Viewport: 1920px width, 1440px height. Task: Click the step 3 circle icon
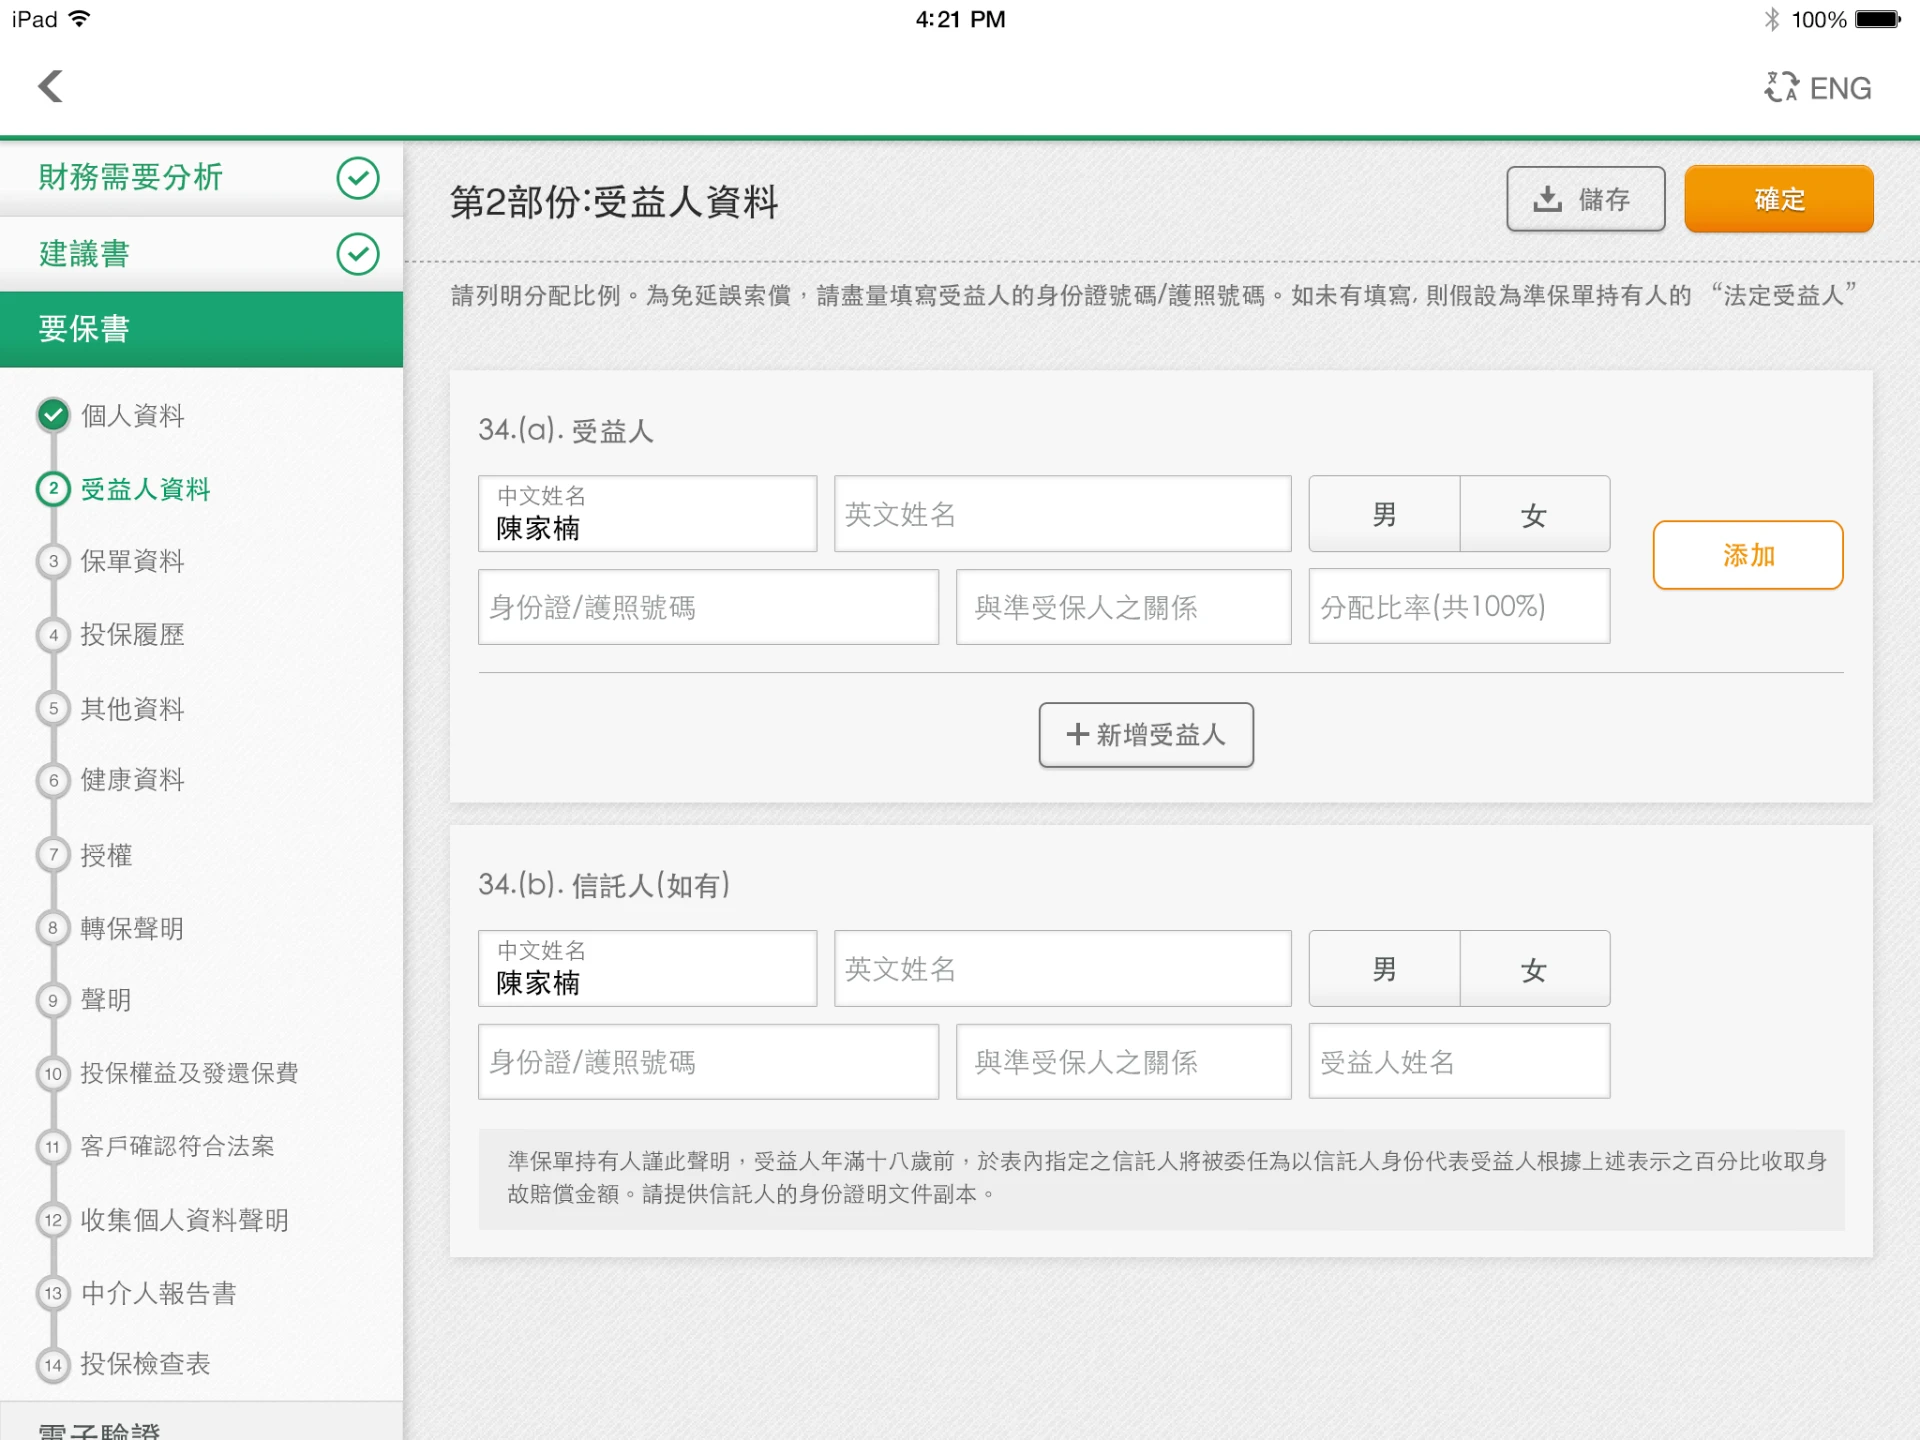(x=53, y=561)
